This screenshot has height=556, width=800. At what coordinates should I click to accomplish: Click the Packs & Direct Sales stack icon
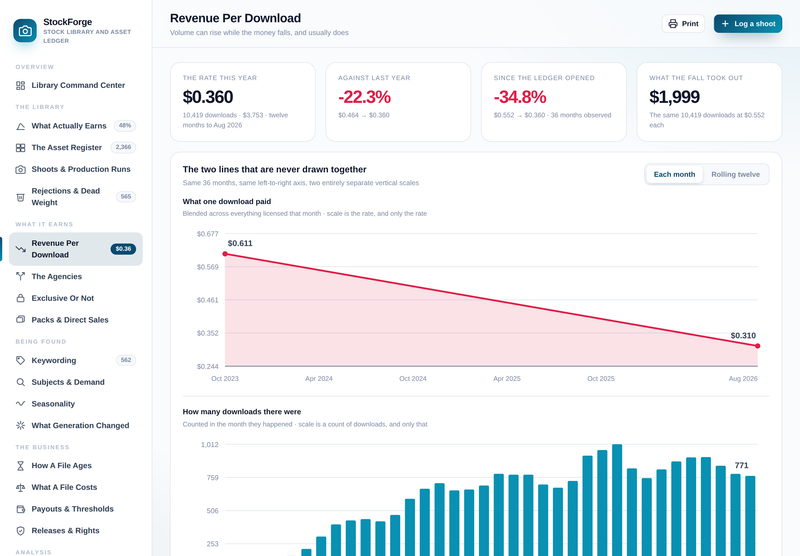pyautogui.click(x=20, y=320)
